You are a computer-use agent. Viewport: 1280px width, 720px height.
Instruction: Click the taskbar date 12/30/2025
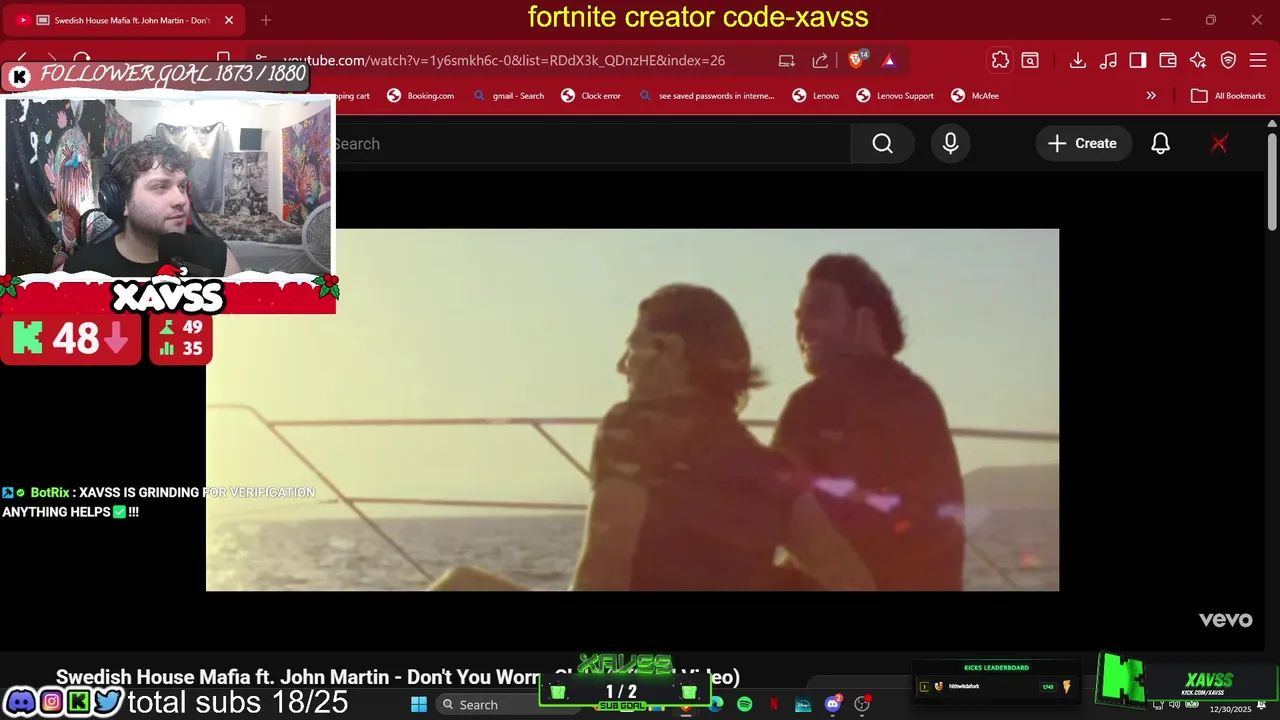click(x=1230, y=710)
